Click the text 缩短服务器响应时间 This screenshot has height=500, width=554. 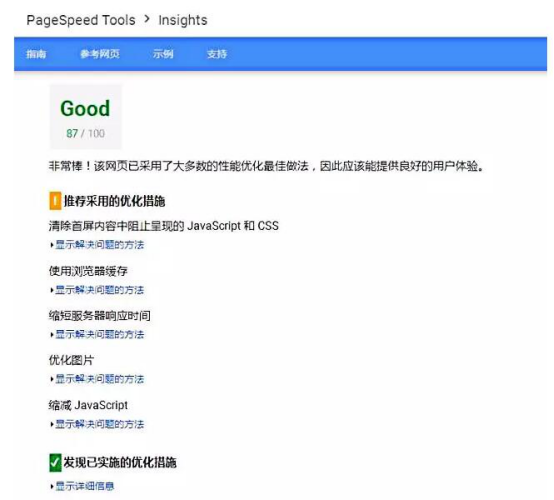coord(100,316)
